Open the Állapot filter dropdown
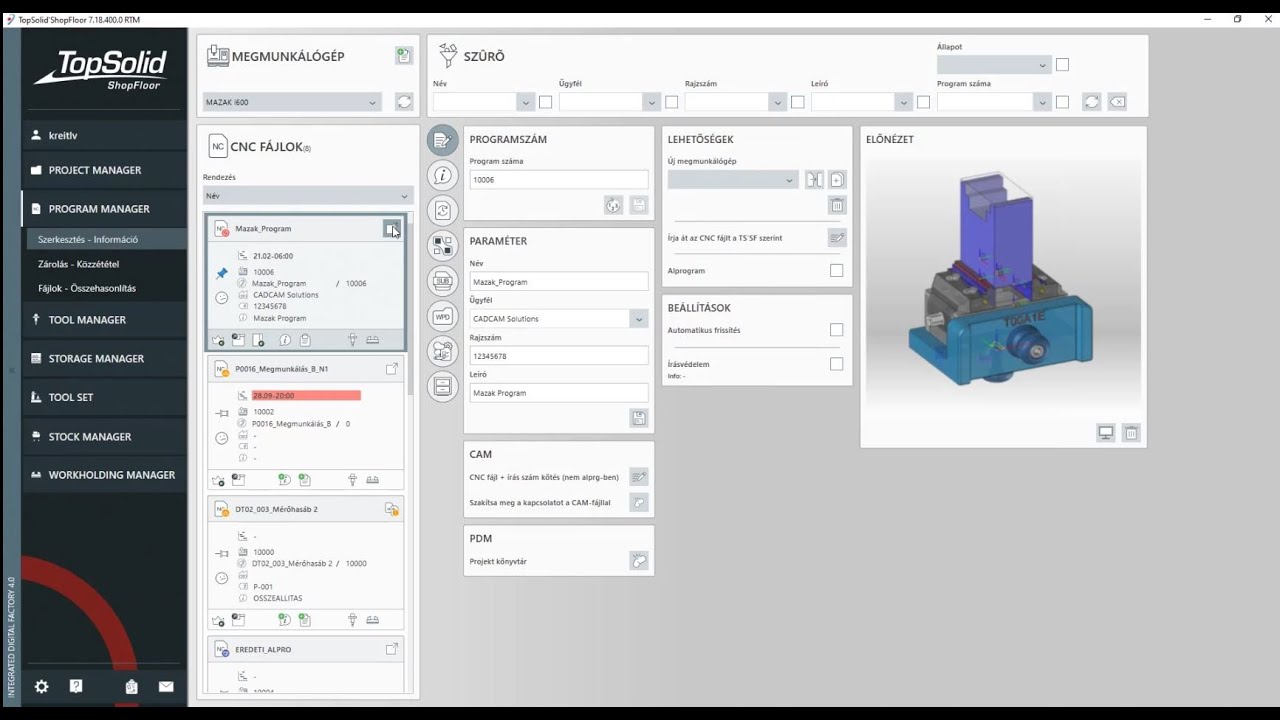Viewport: 1280px width, 720px height. click(994, 65)
